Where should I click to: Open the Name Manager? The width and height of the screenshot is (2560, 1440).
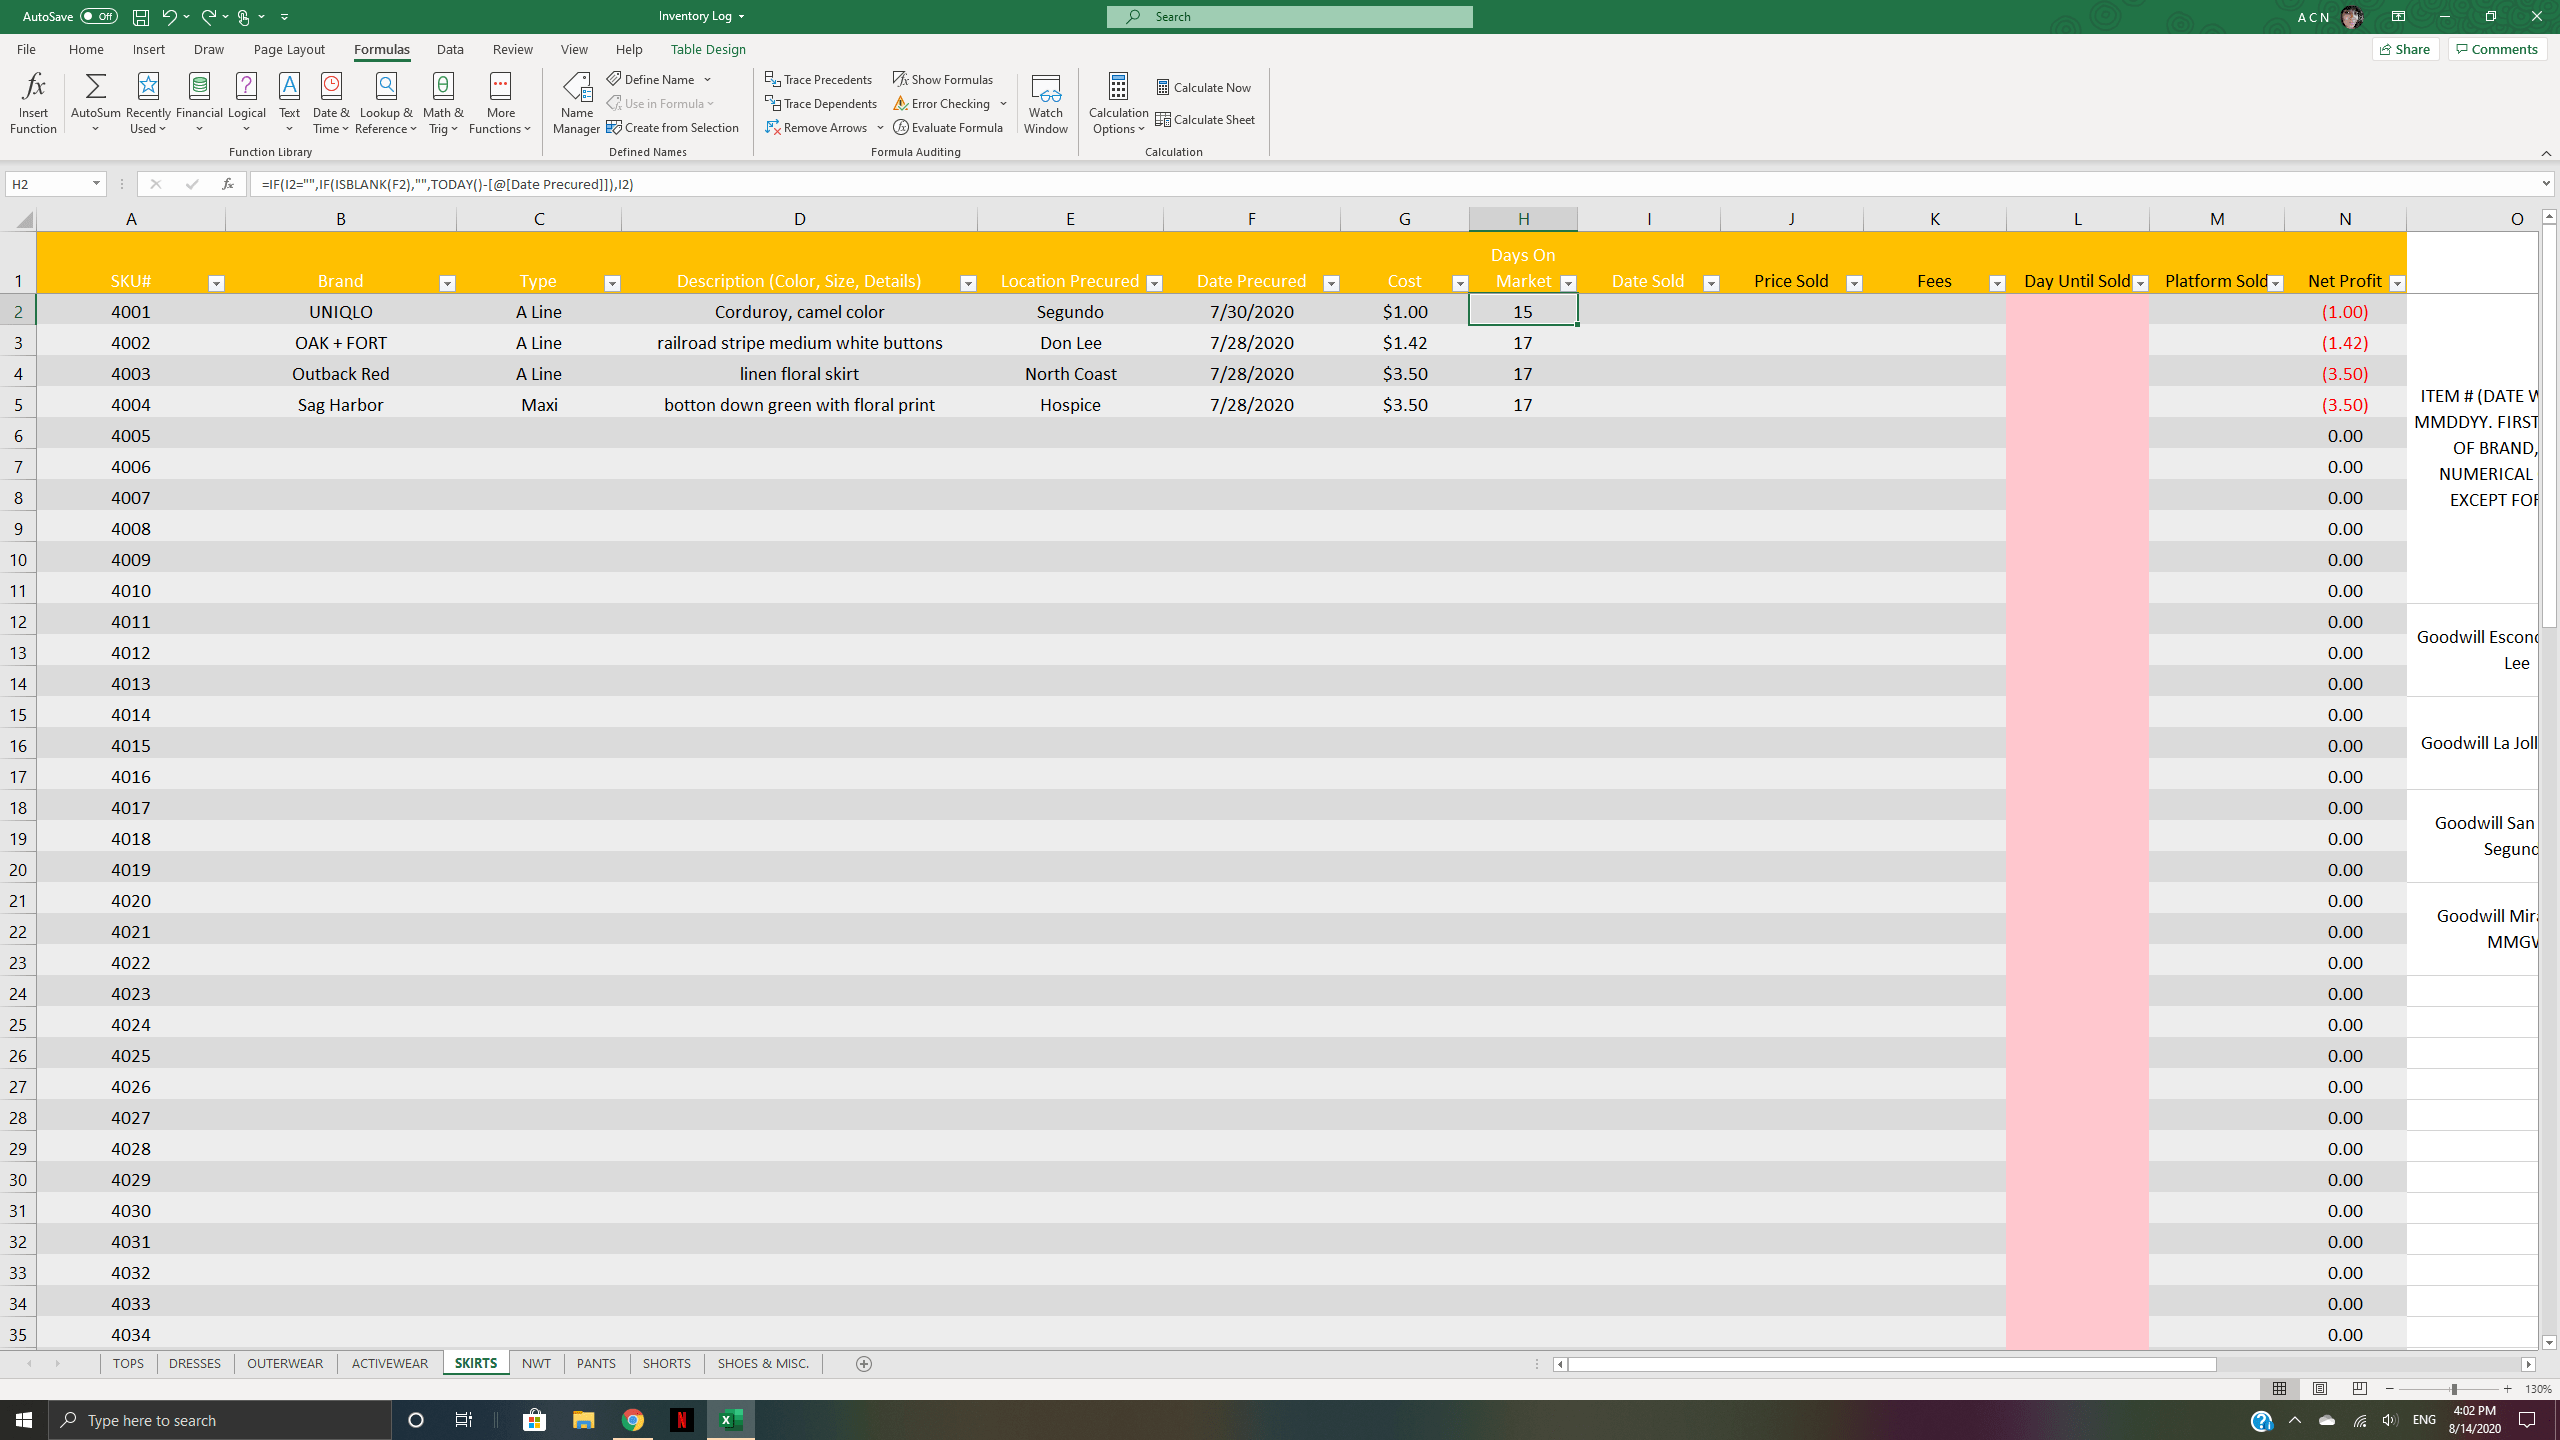click(x=576, y=102)
